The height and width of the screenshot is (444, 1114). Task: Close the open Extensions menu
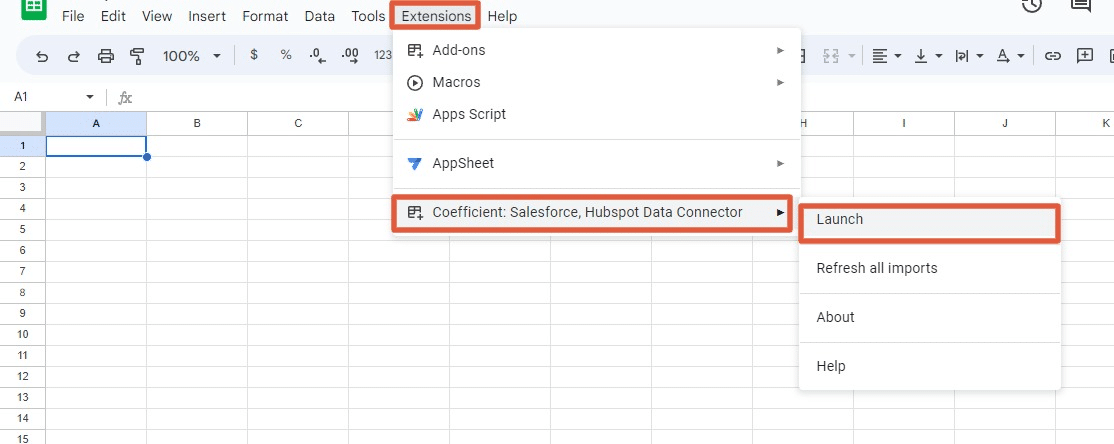(x=436, y=16)
